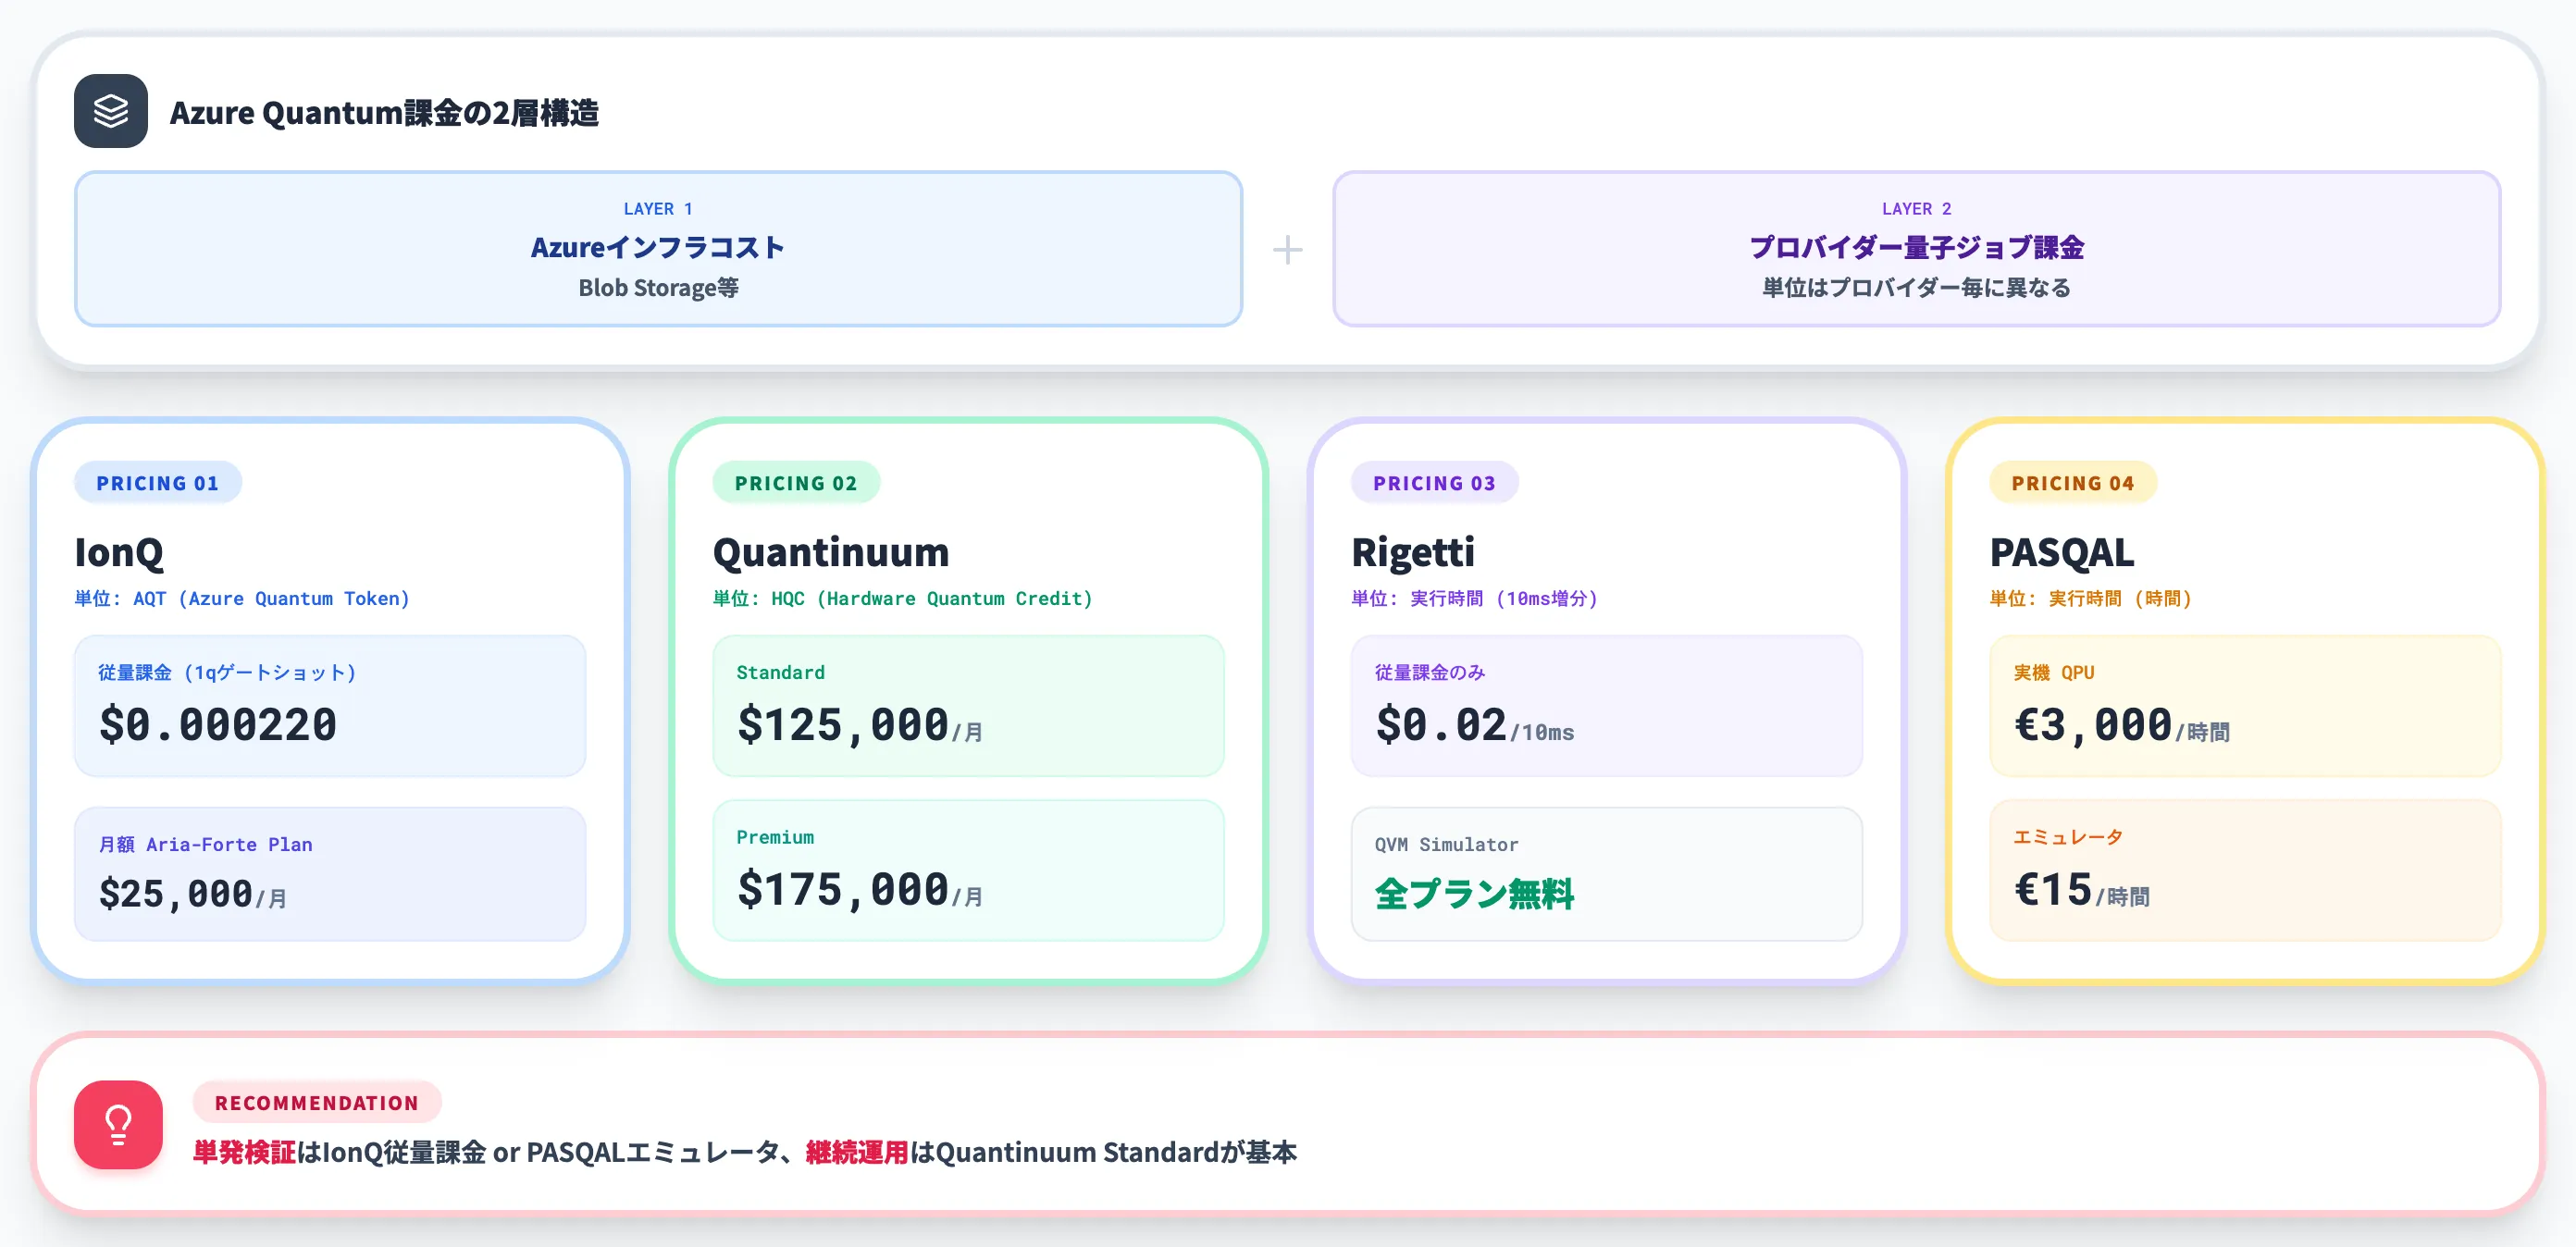Click the PRICING 03 badge
Image resolution: width=2576 pixels, height=1247 pixels.
pyautogui.click(x=1434, y=483)
